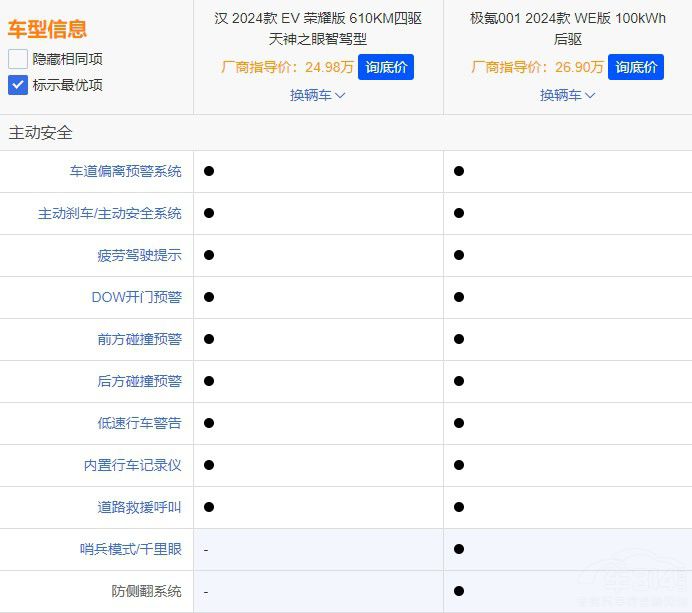This screenshot has width=692, height=613.
Task: Select 低速行车警告 row label
Action: click(140, 423)
